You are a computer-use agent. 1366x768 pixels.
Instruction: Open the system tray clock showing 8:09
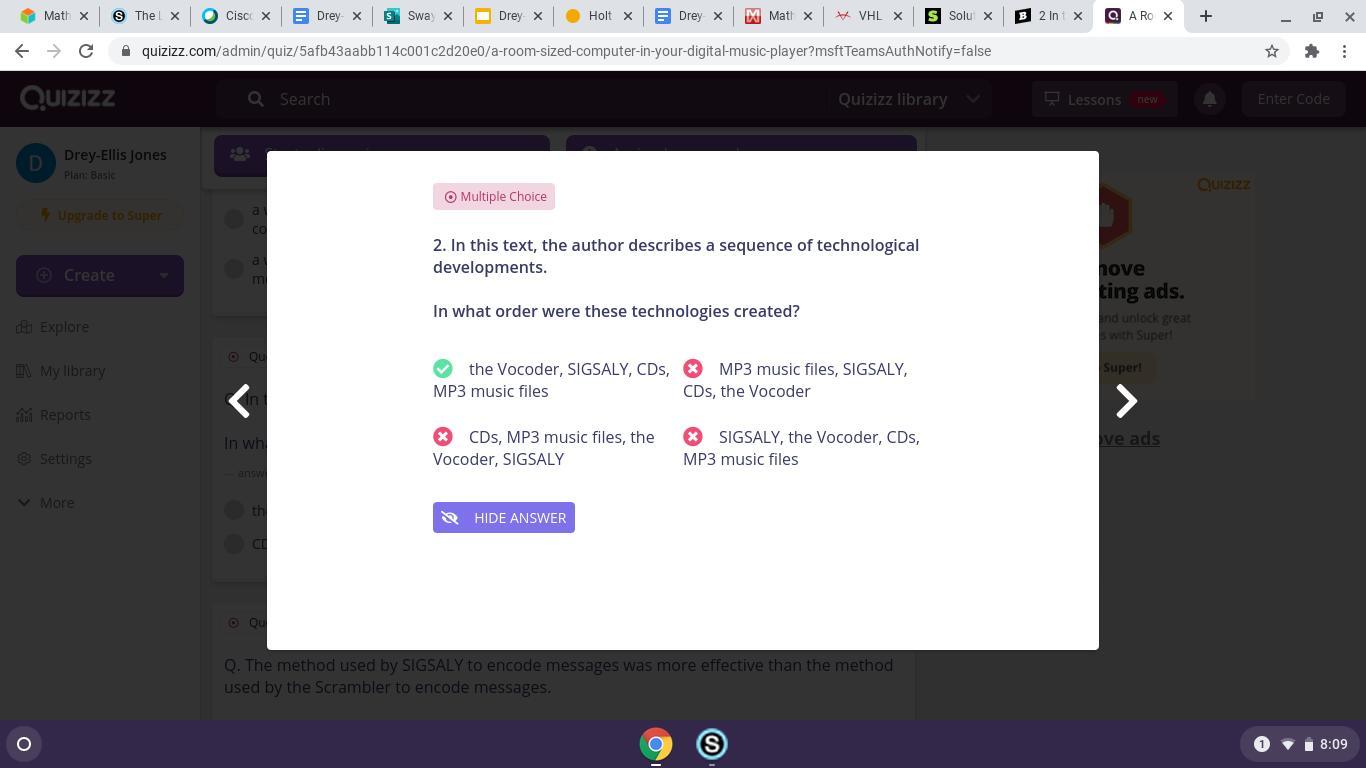1334,744
